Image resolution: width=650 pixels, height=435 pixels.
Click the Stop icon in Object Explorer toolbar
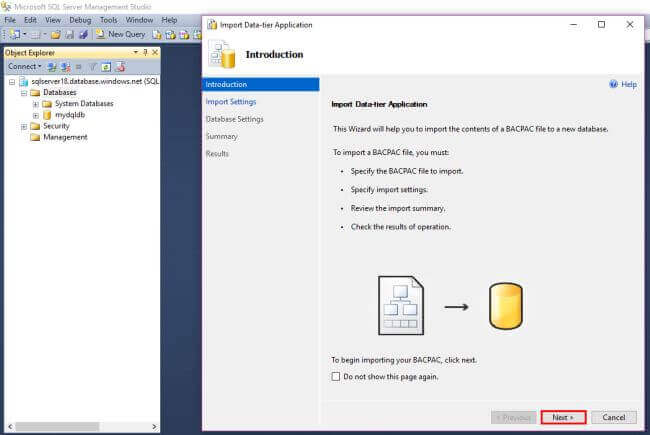point(79,67)
